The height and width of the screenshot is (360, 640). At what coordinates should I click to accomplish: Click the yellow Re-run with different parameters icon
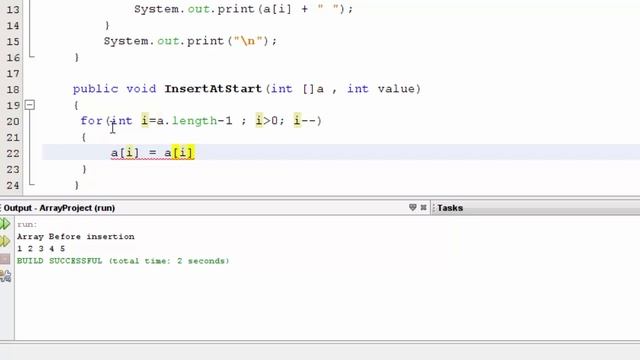(x=5, y=241)
